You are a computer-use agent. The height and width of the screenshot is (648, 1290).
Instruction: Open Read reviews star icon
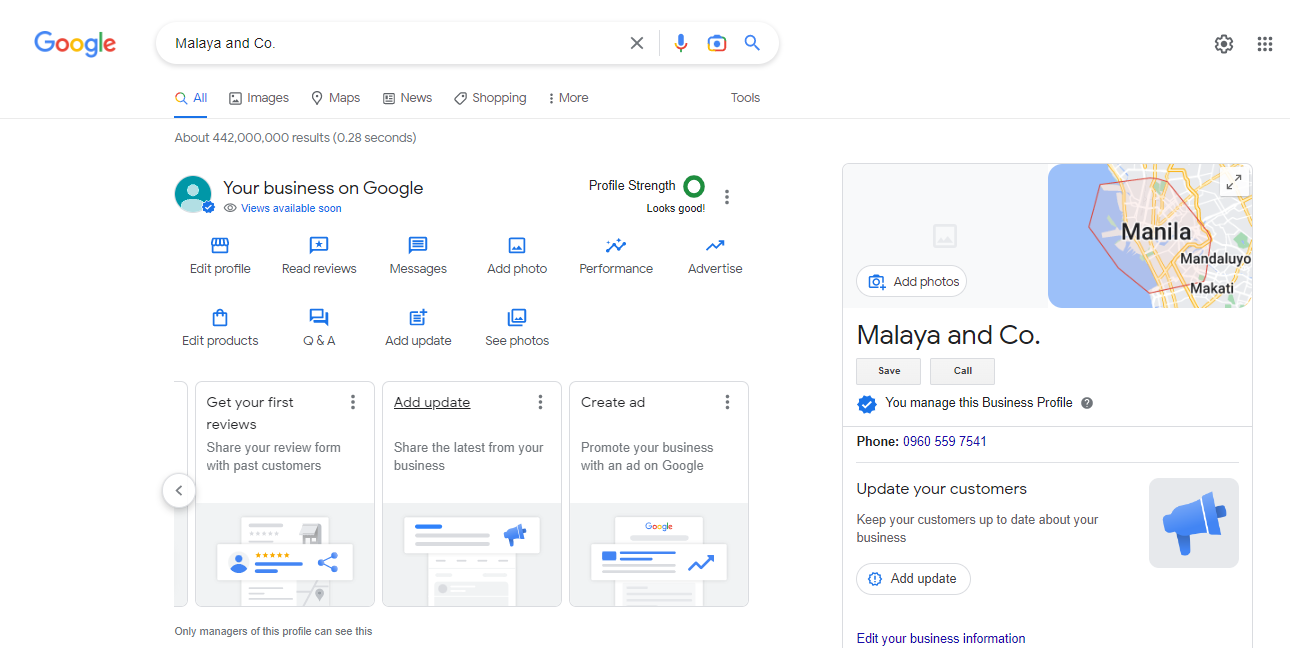(319, 246)
